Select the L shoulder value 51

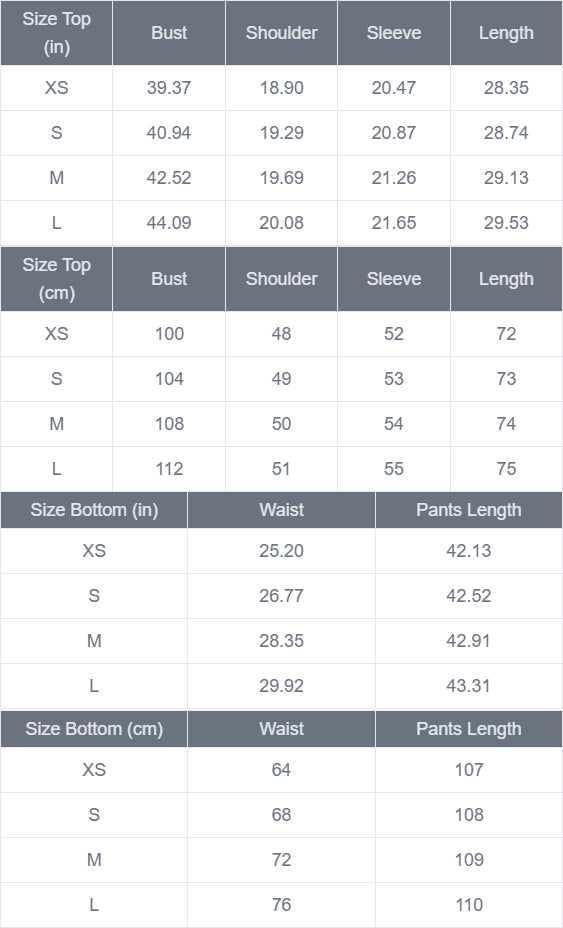(281, 469)
